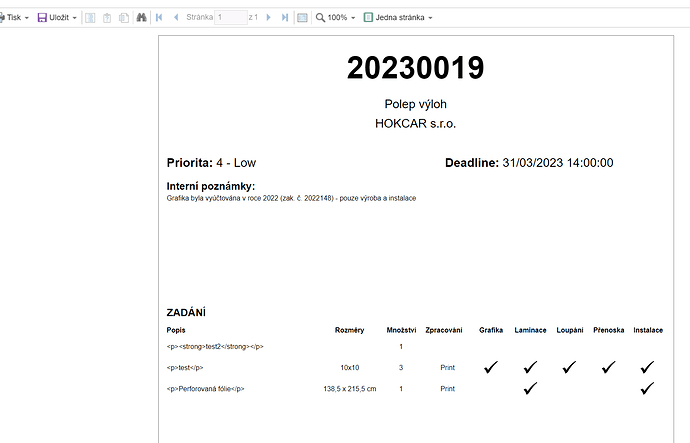Click the <p>test</p> description cell
The height and width of the screenshot is (443, 690).
tap(185, 368)
